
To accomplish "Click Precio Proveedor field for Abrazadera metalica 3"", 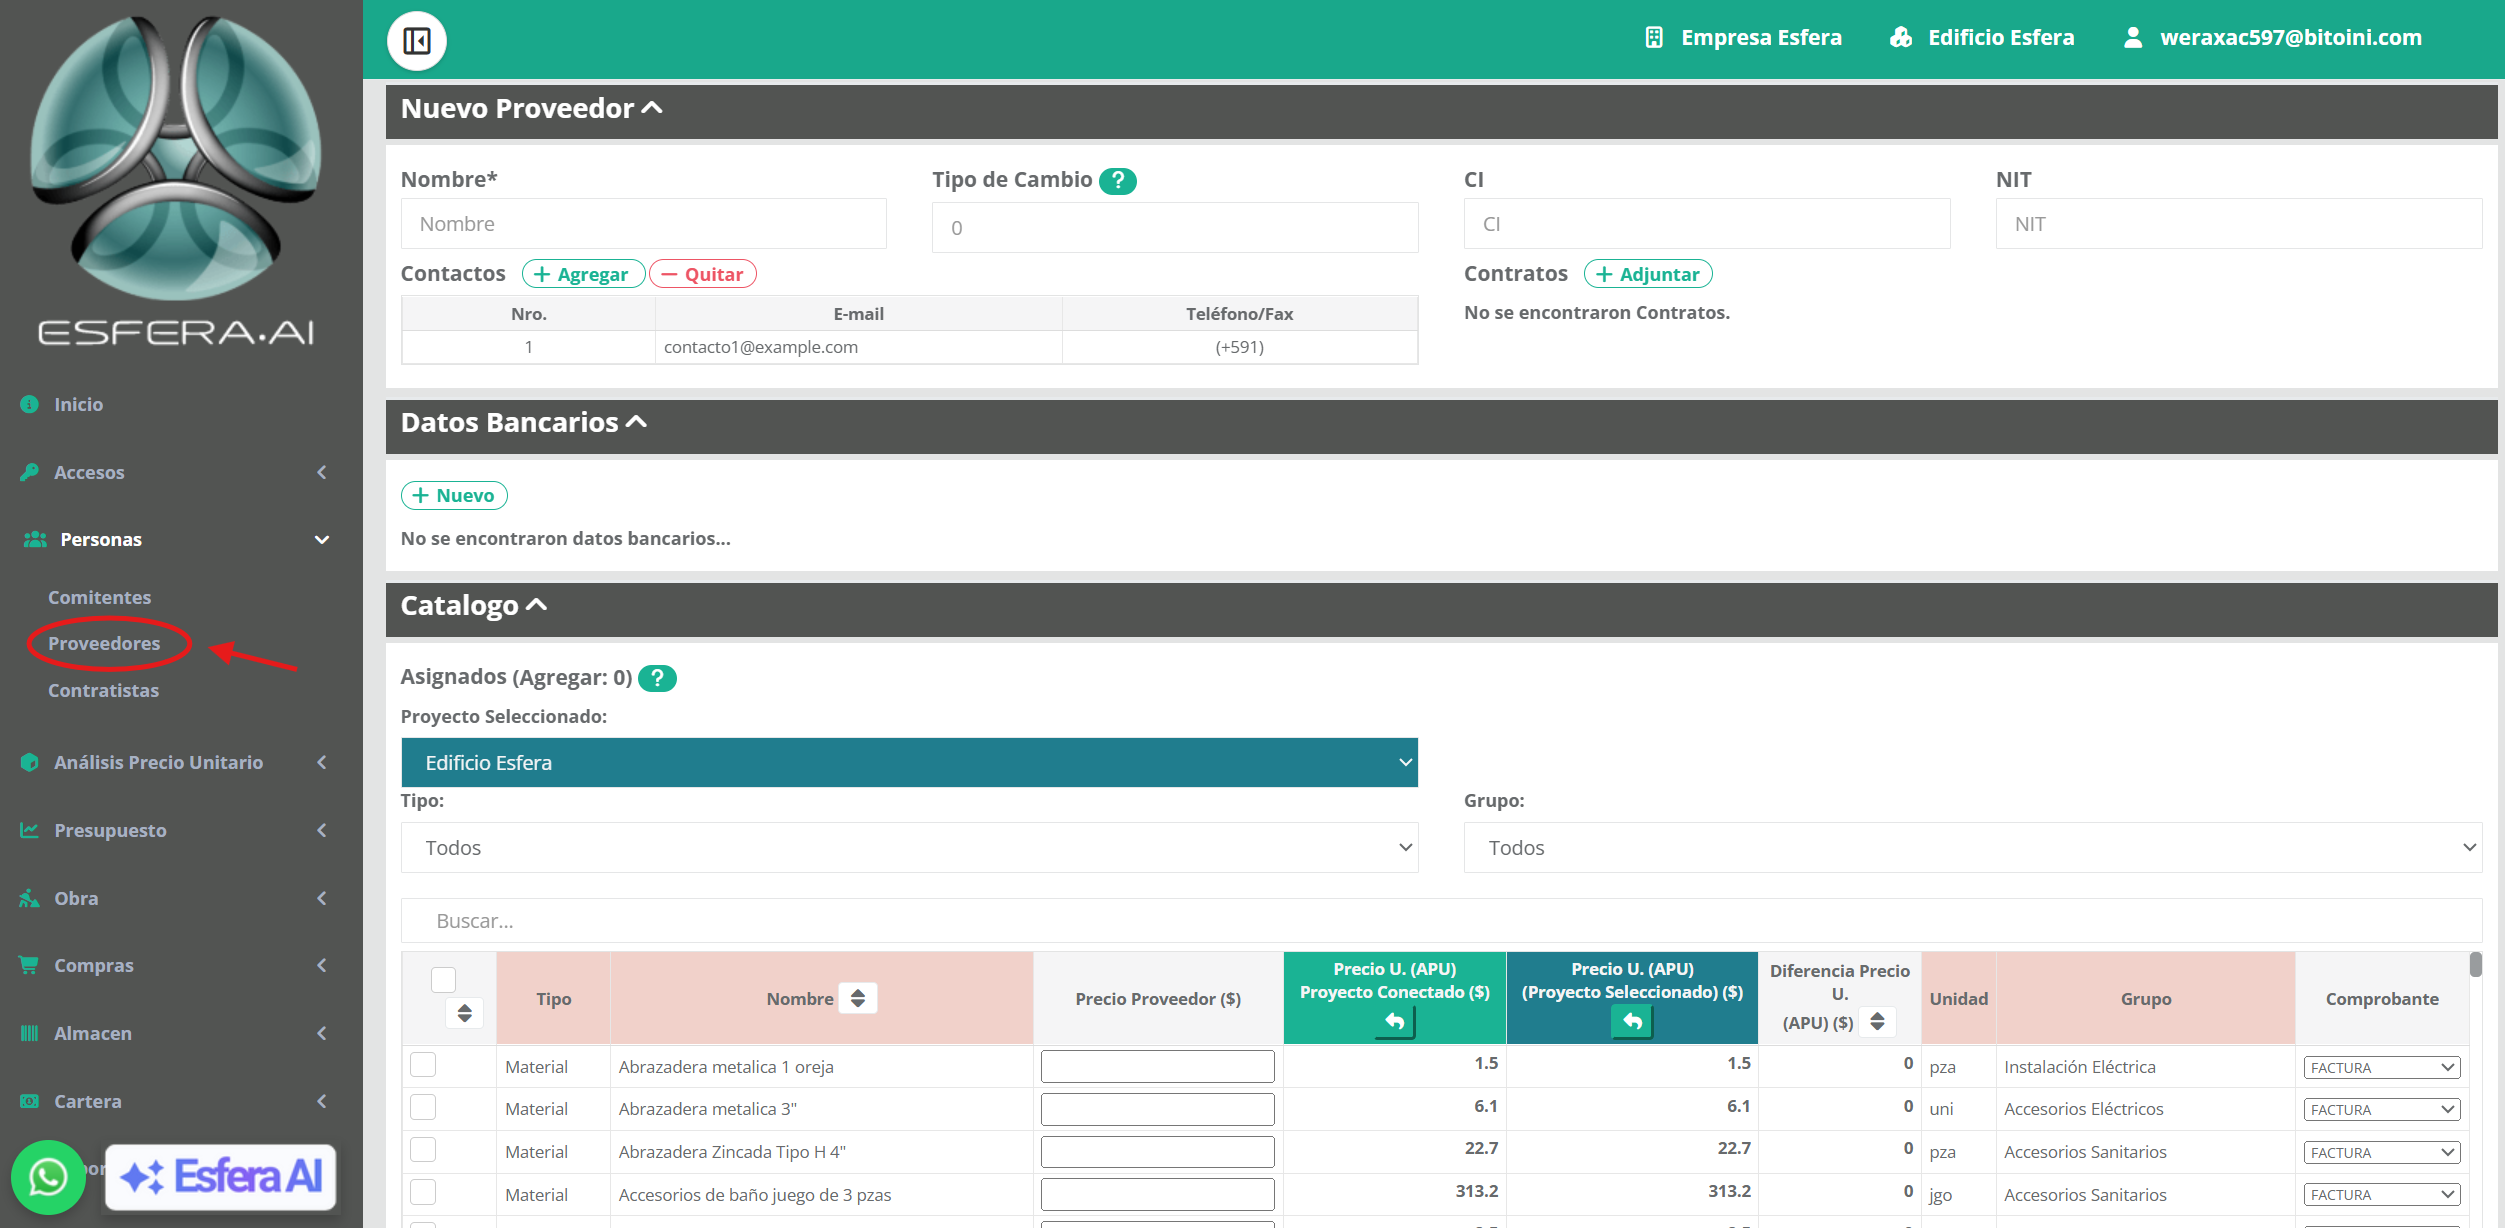I will (1157, 1109).
